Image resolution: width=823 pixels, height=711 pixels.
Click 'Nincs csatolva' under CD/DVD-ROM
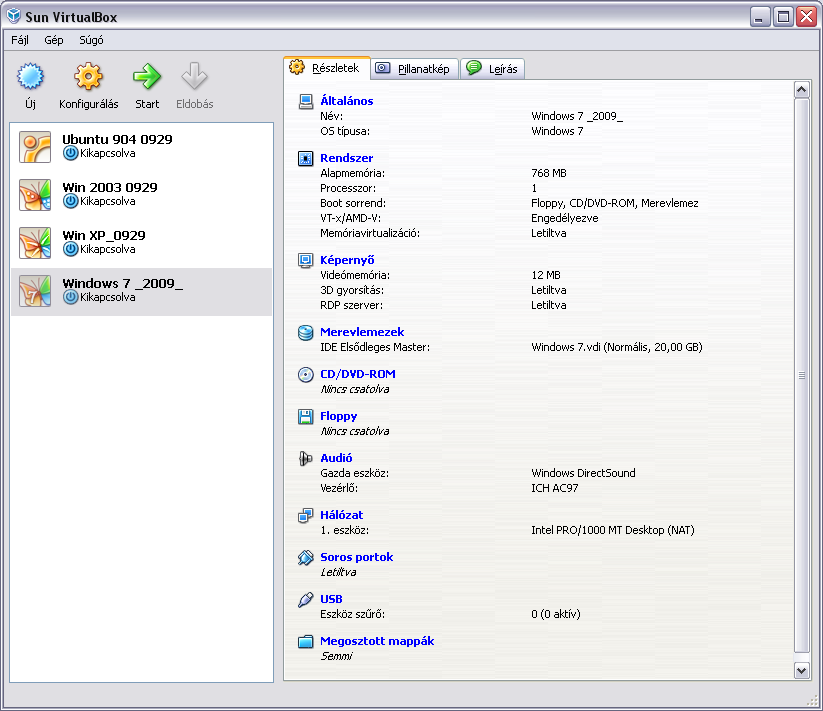point(355,389)
